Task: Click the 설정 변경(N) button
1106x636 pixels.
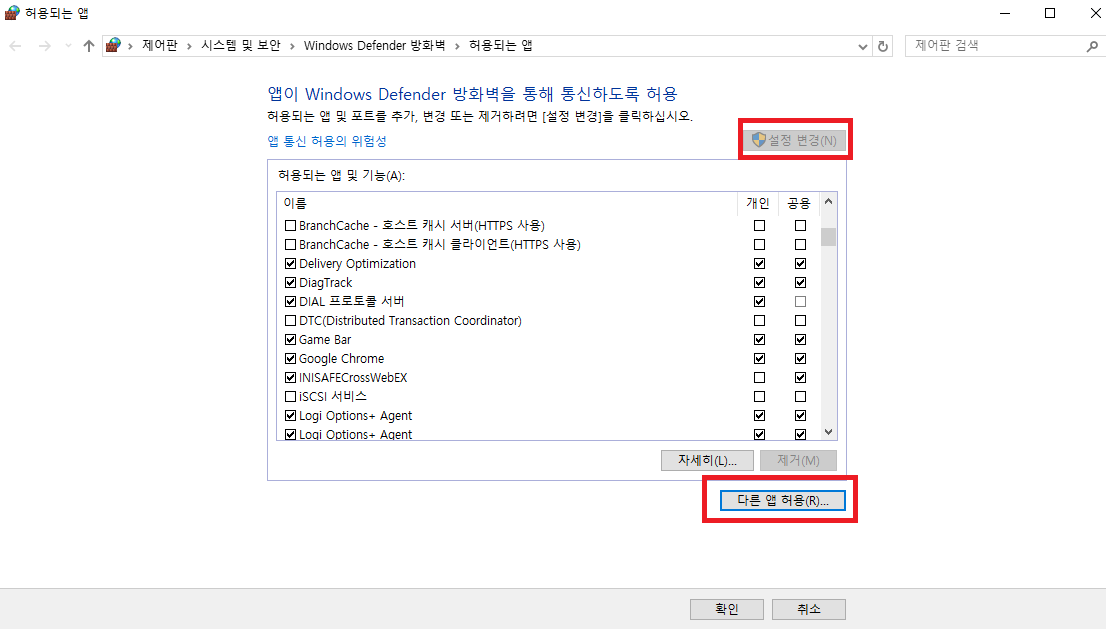Action: coord(794,140)
